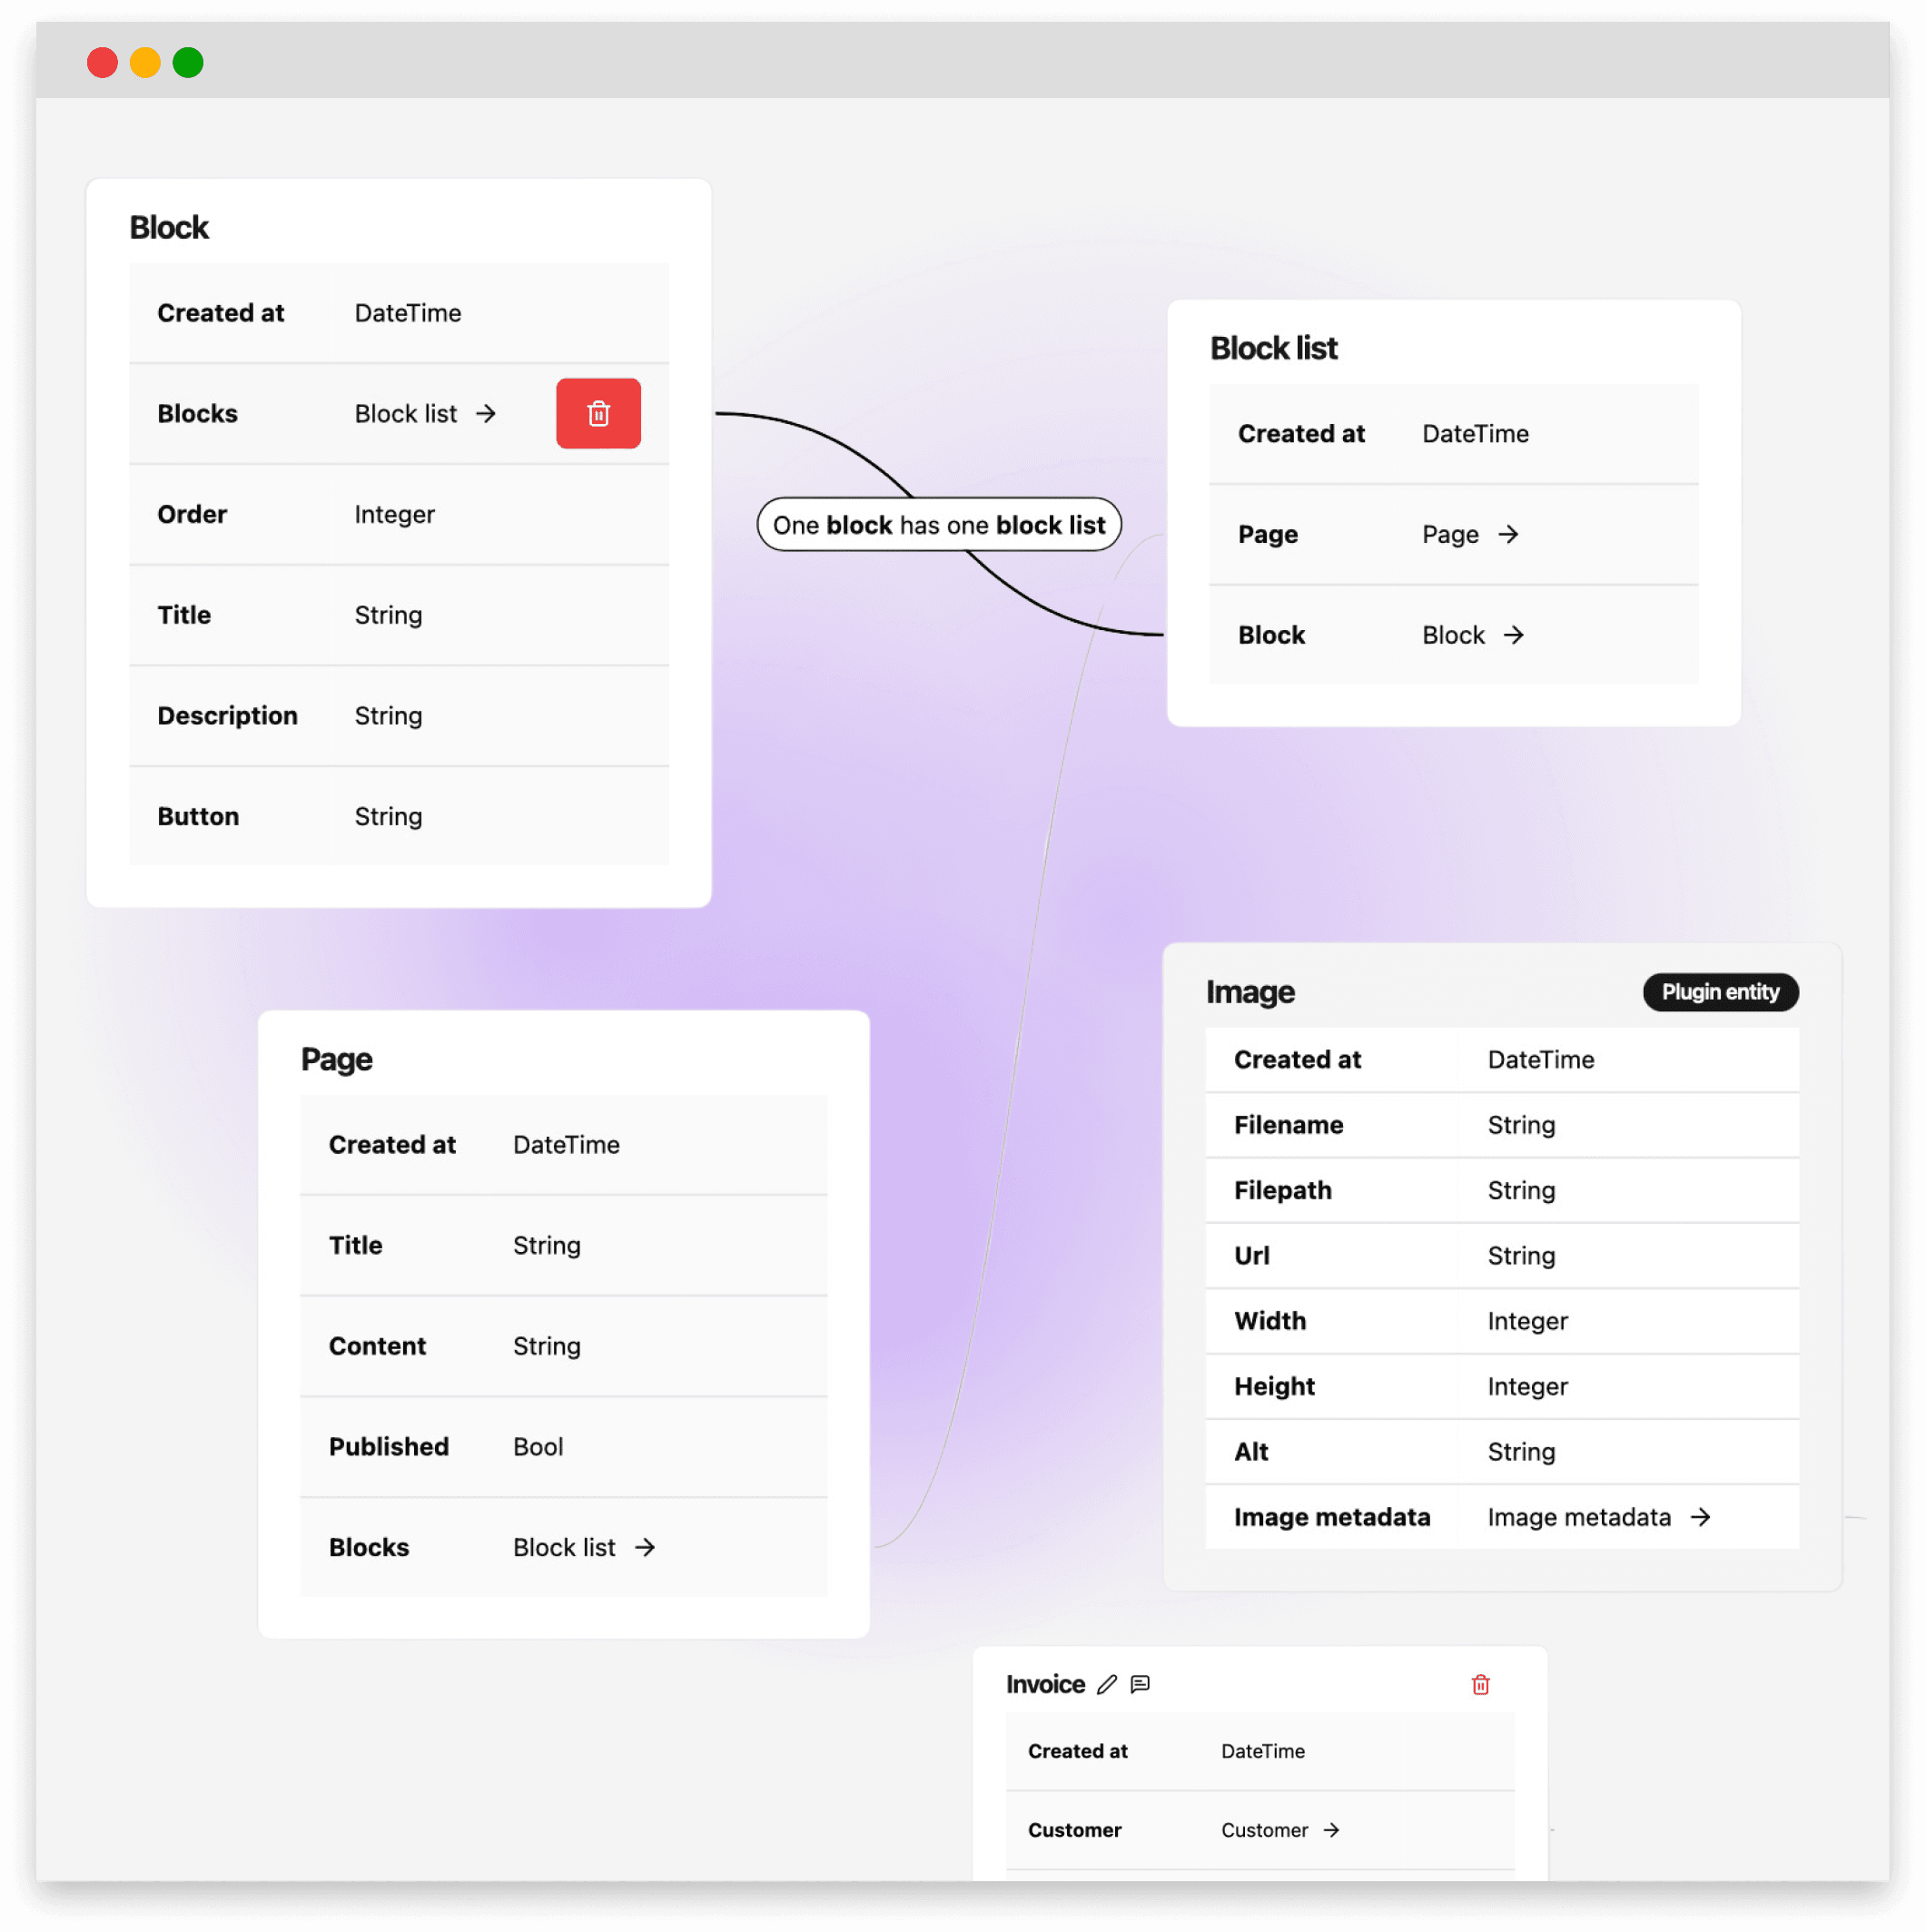
Task: Click the bold 'Image metadata' field name
Action: [x=1332, y=1517]
